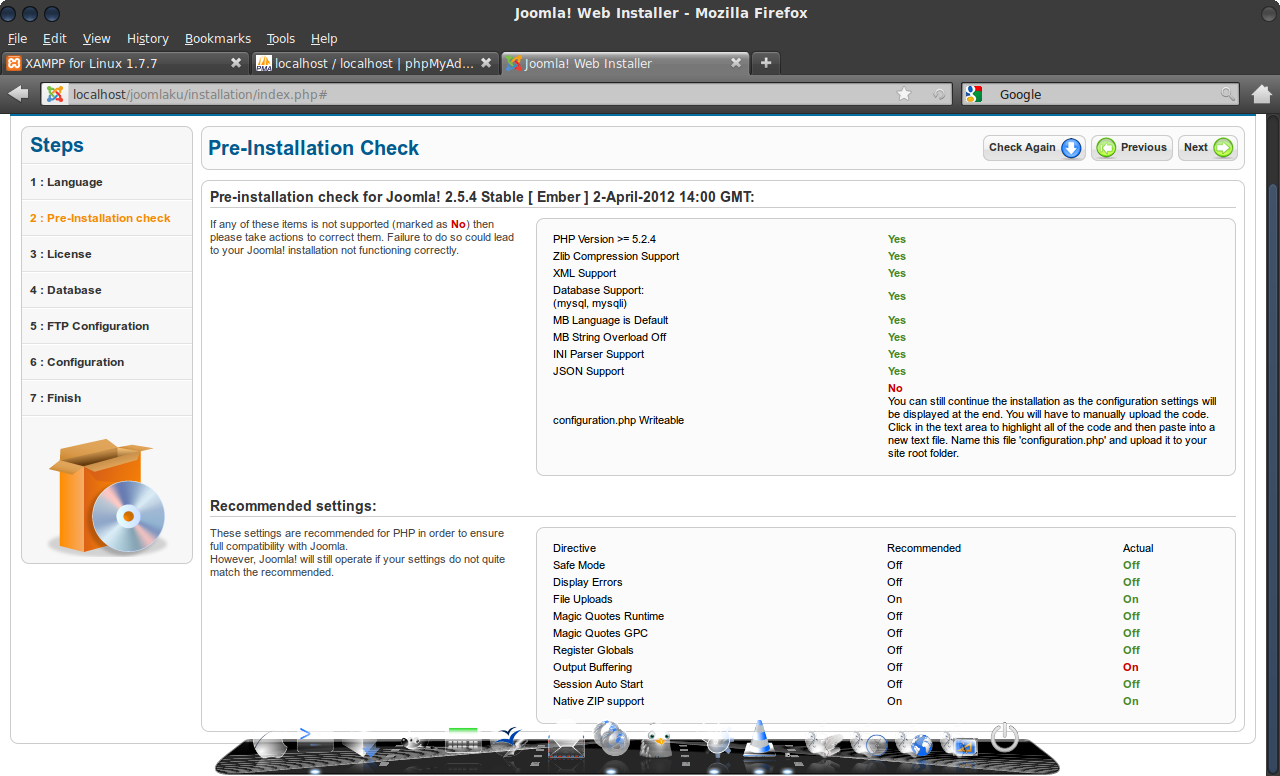This screenshot has height=776, width=1280.
Task: Open the File menu
Action: (17, 38)
